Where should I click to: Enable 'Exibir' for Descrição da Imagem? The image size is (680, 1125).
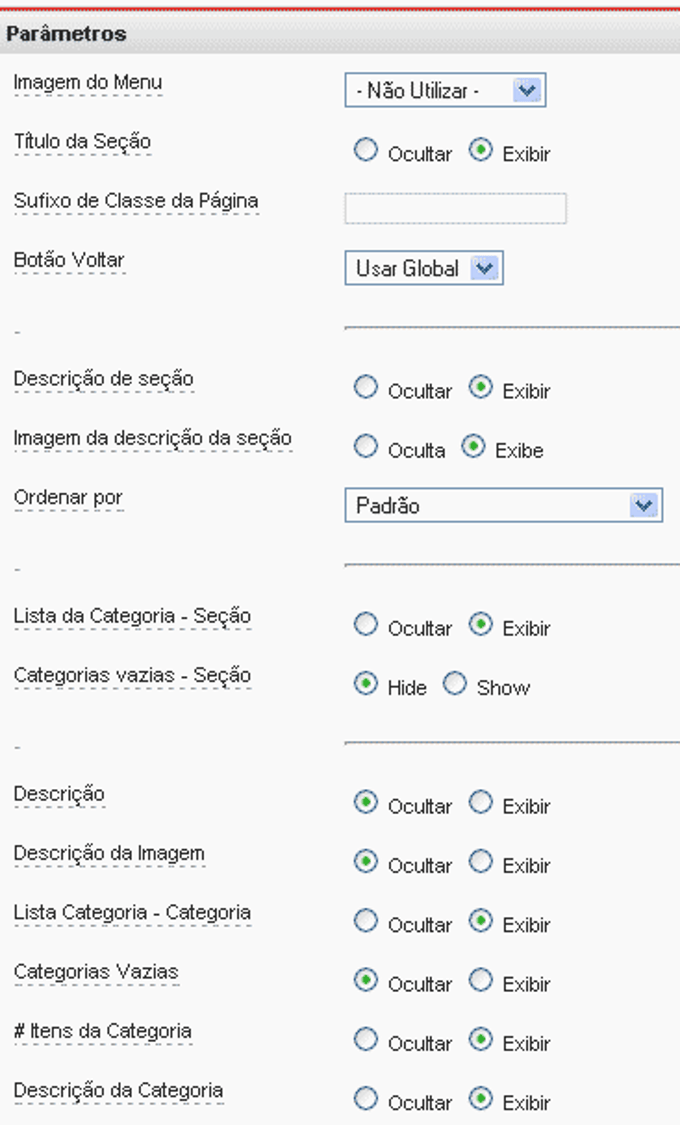(x=482, y=861)
